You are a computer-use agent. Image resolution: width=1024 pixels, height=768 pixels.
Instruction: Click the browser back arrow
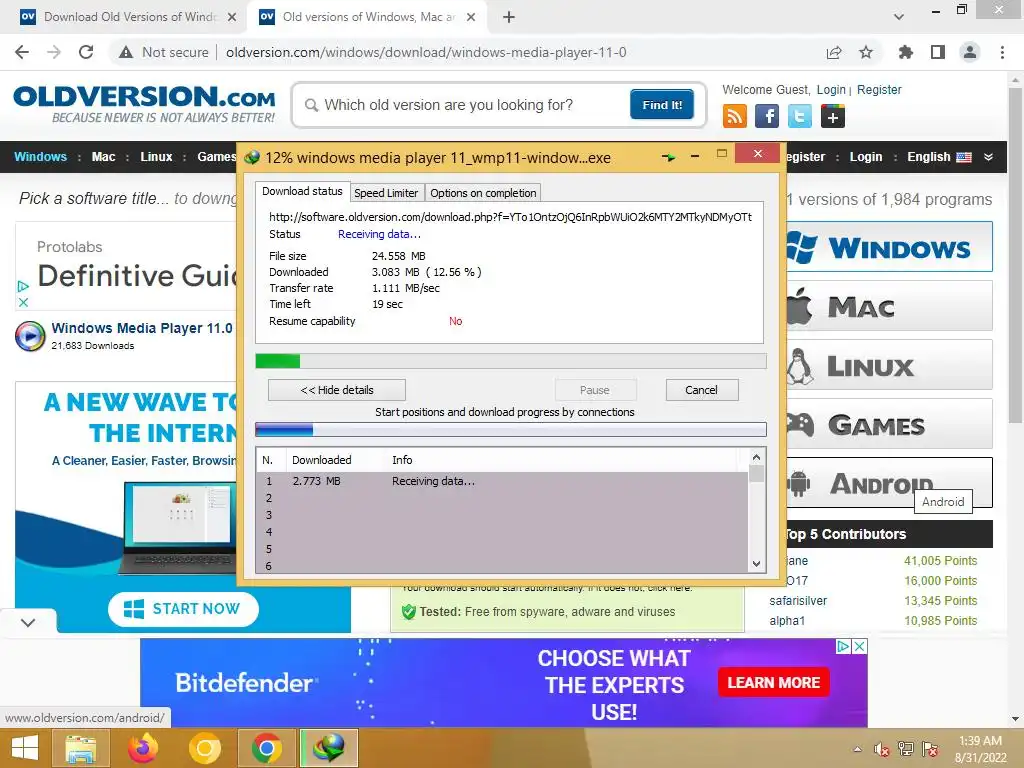22,52
